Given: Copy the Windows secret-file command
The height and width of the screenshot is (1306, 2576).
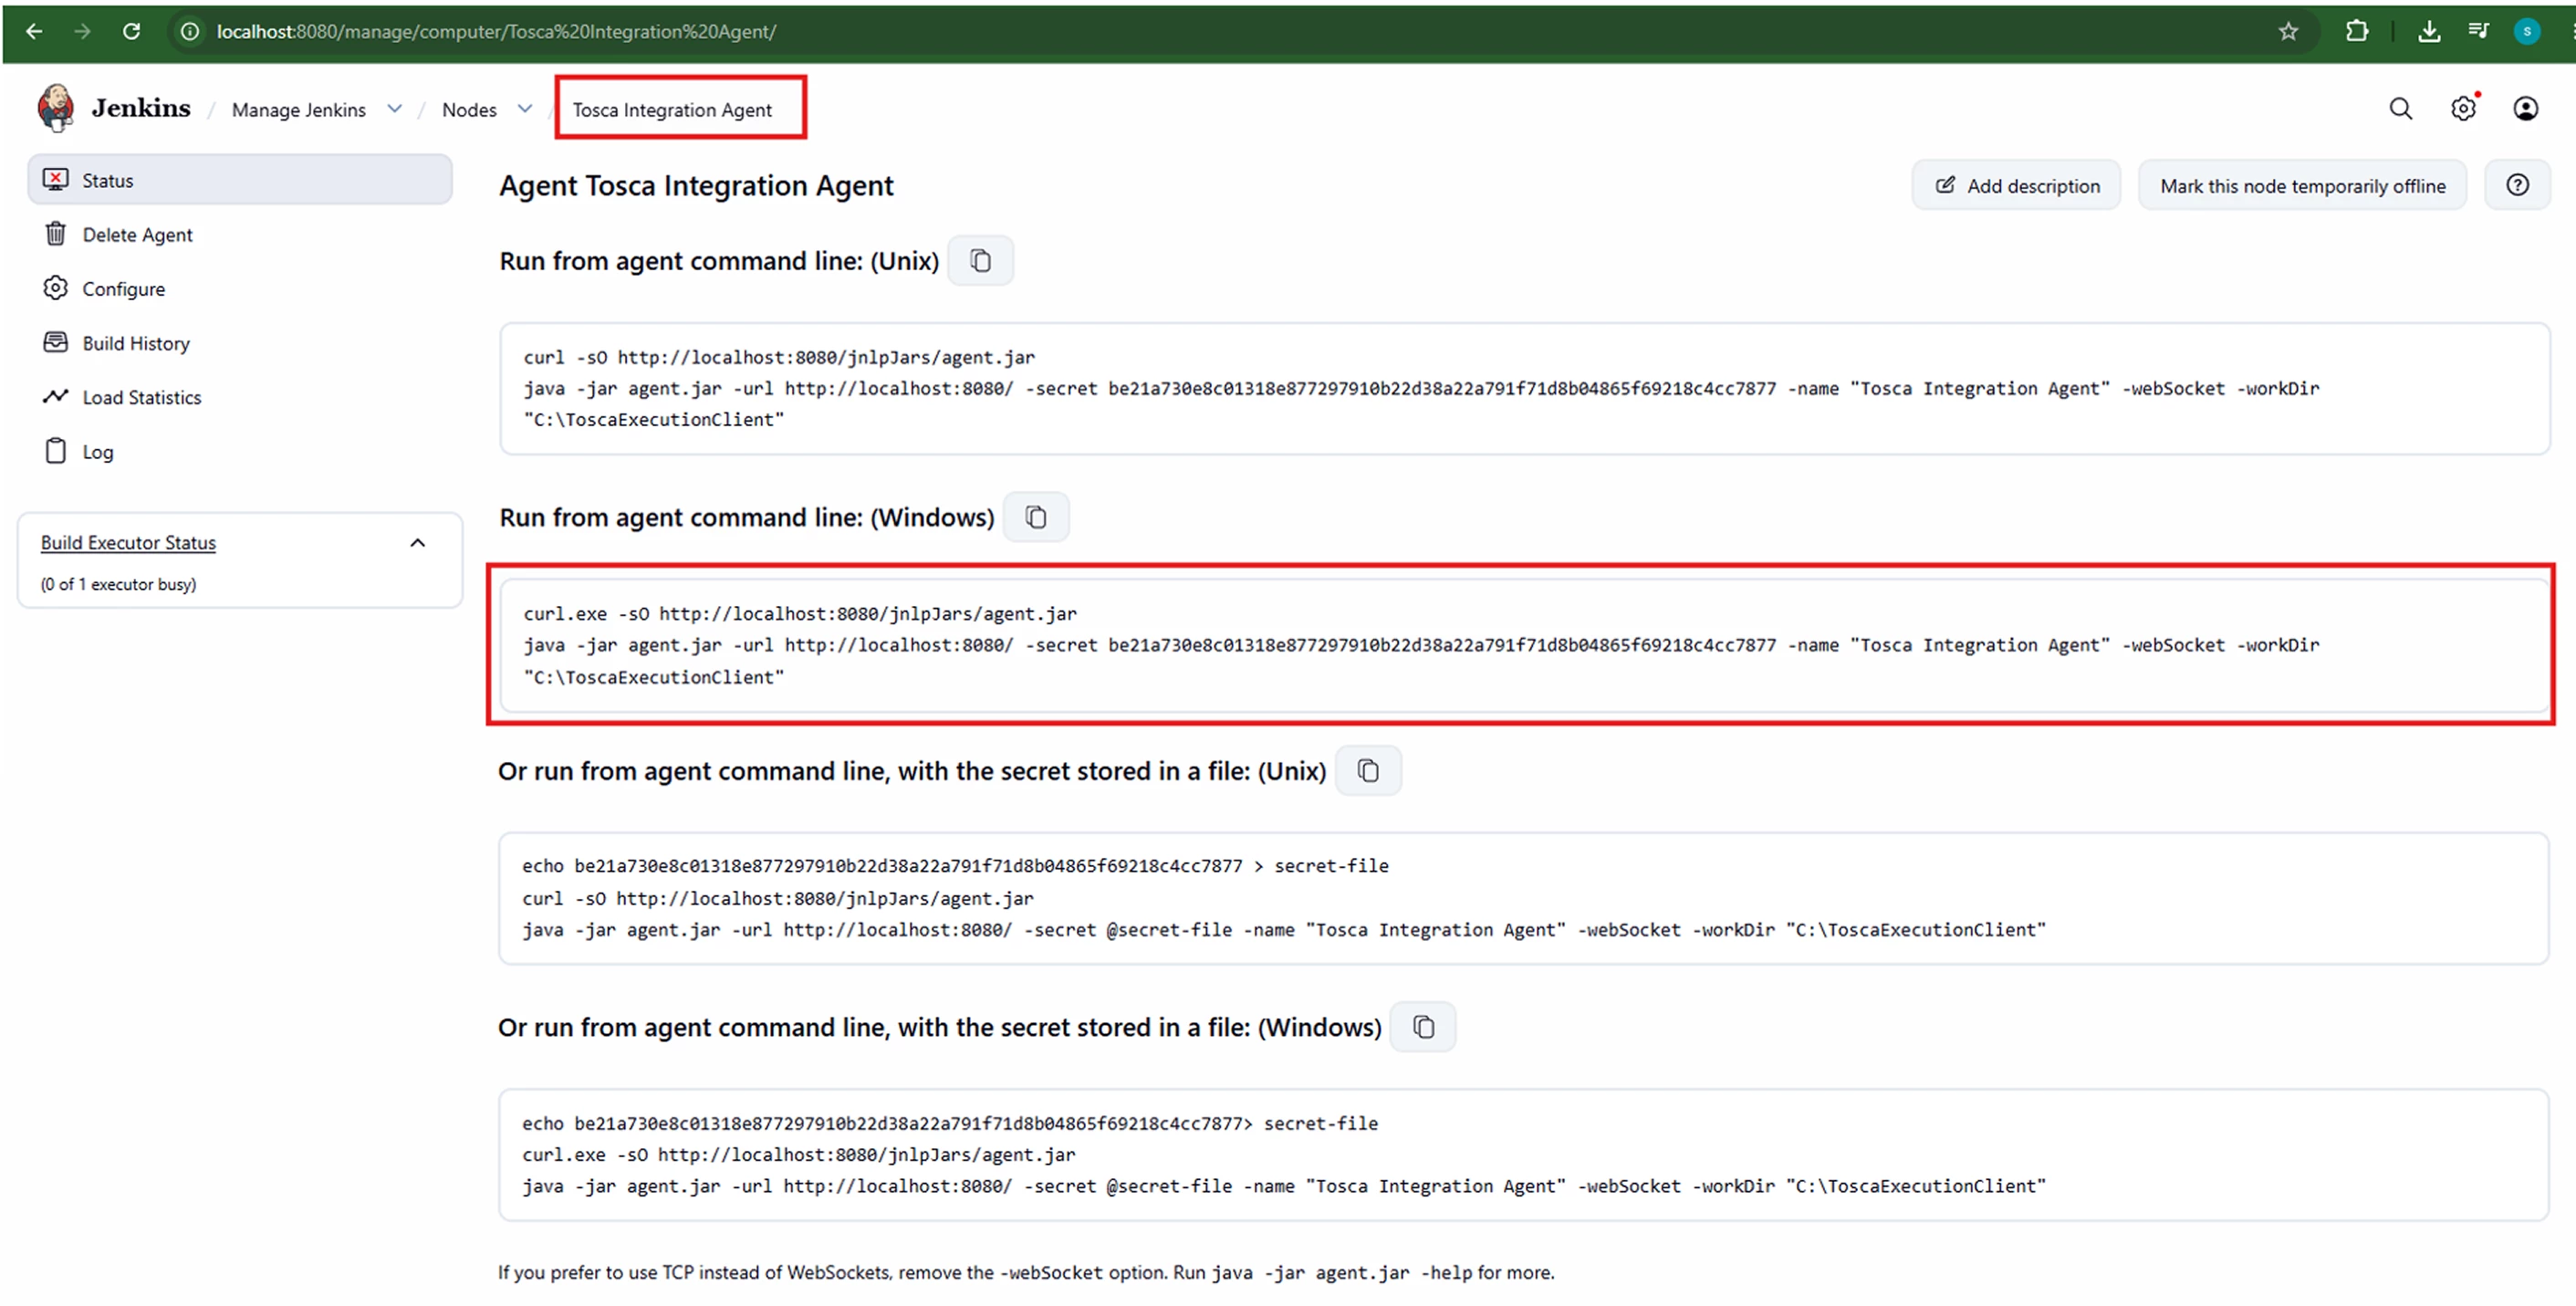Looking at the screenshot, I should coord(1423,1027).
